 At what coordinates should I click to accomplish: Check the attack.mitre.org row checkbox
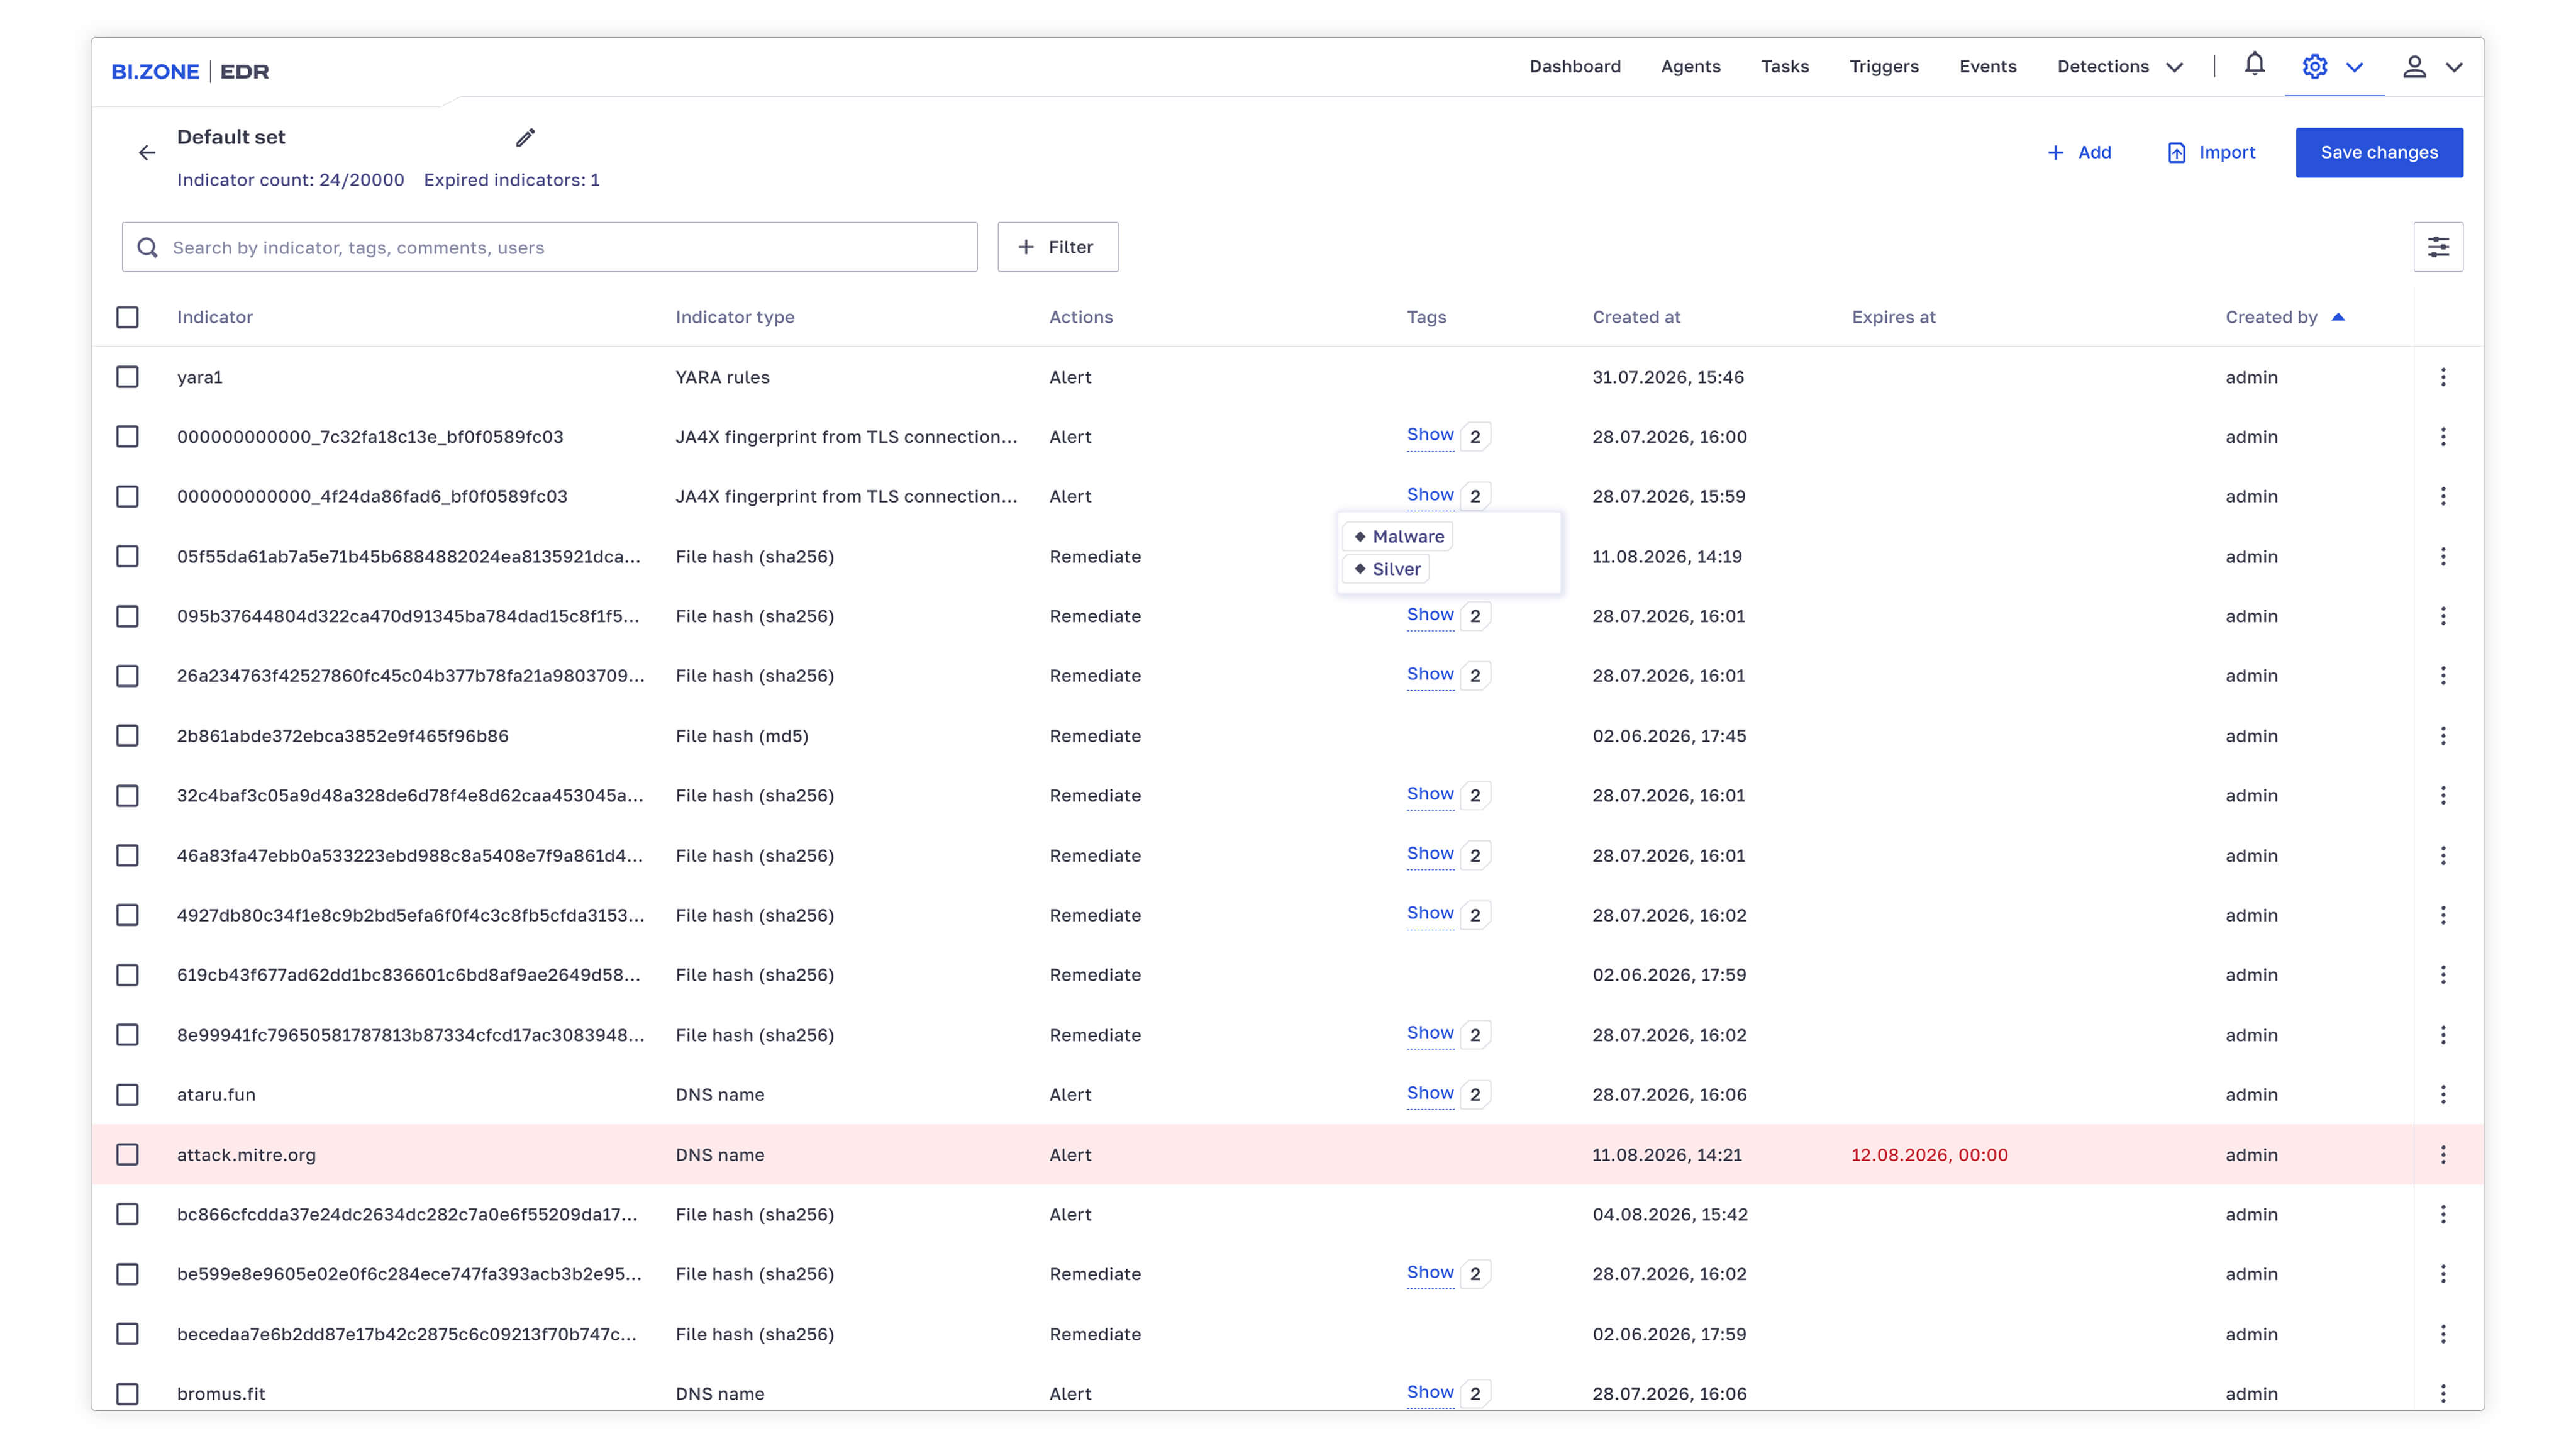[x=127, y=1155]
